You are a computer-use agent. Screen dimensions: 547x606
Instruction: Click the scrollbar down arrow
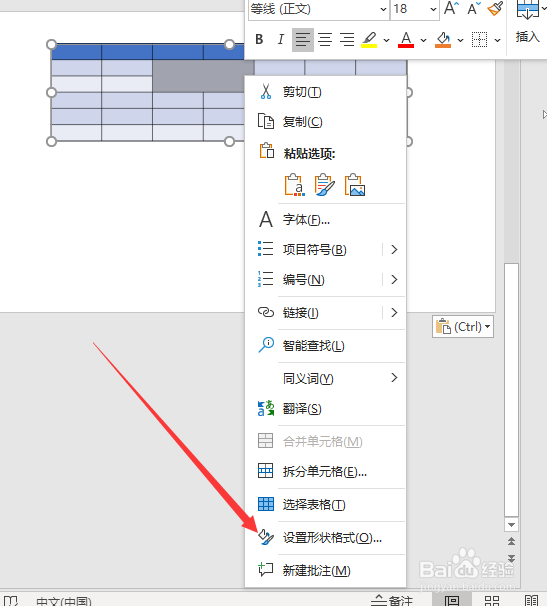pyautogui.click(x=511, y=525)
